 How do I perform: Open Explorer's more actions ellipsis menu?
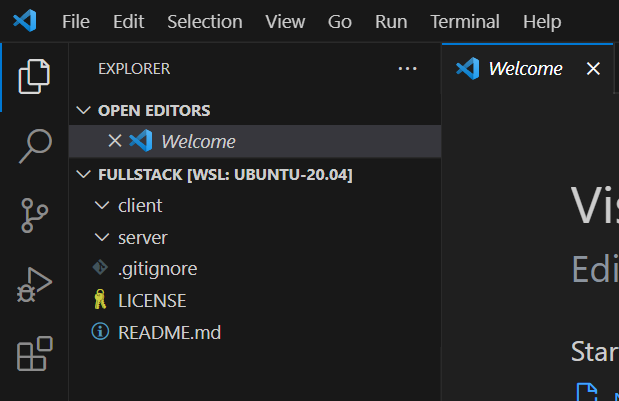407,69
